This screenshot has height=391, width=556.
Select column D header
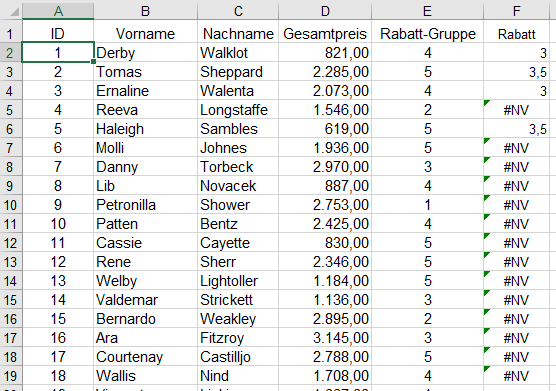(325, 11)
